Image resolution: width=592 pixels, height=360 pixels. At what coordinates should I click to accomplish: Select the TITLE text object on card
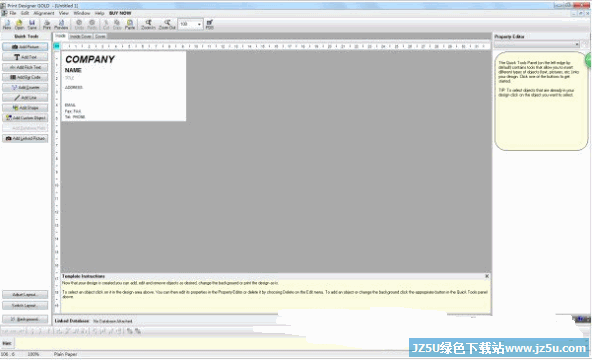69,78
